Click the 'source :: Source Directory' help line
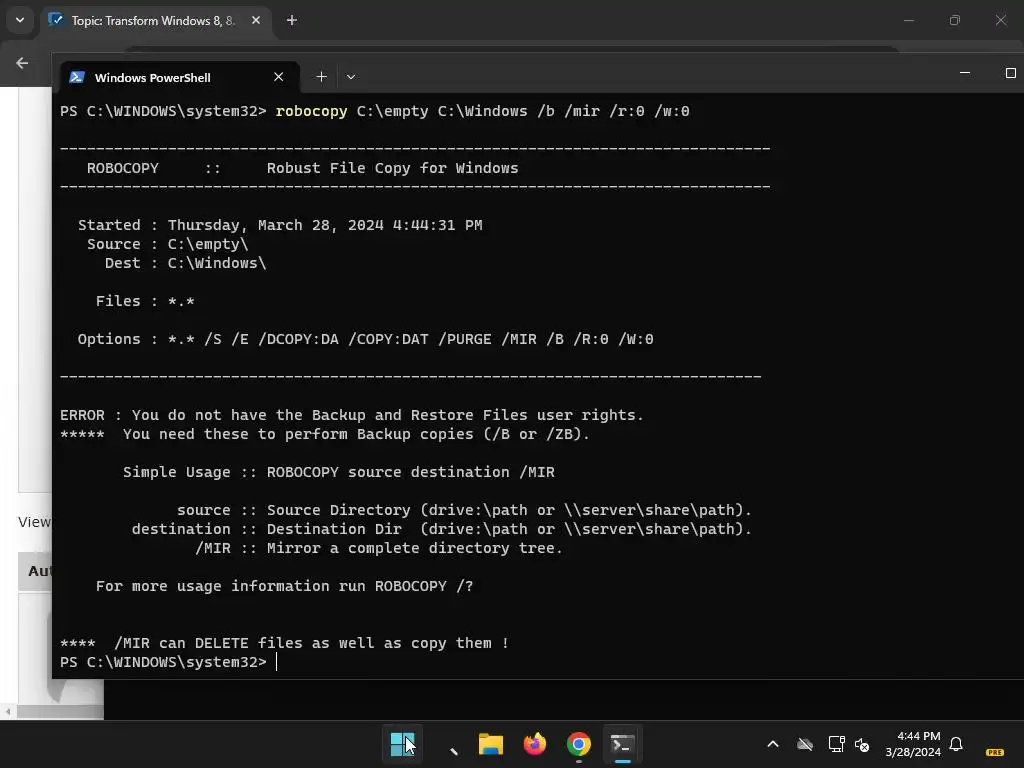This screenshot has height=768, width=1024. tap(464, 510)
